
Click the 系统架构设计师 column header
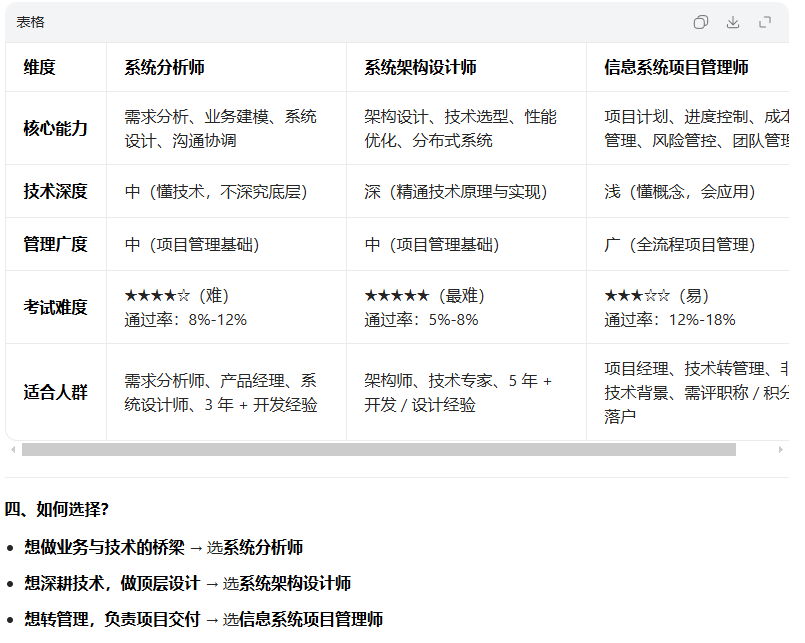coord(420,68)
